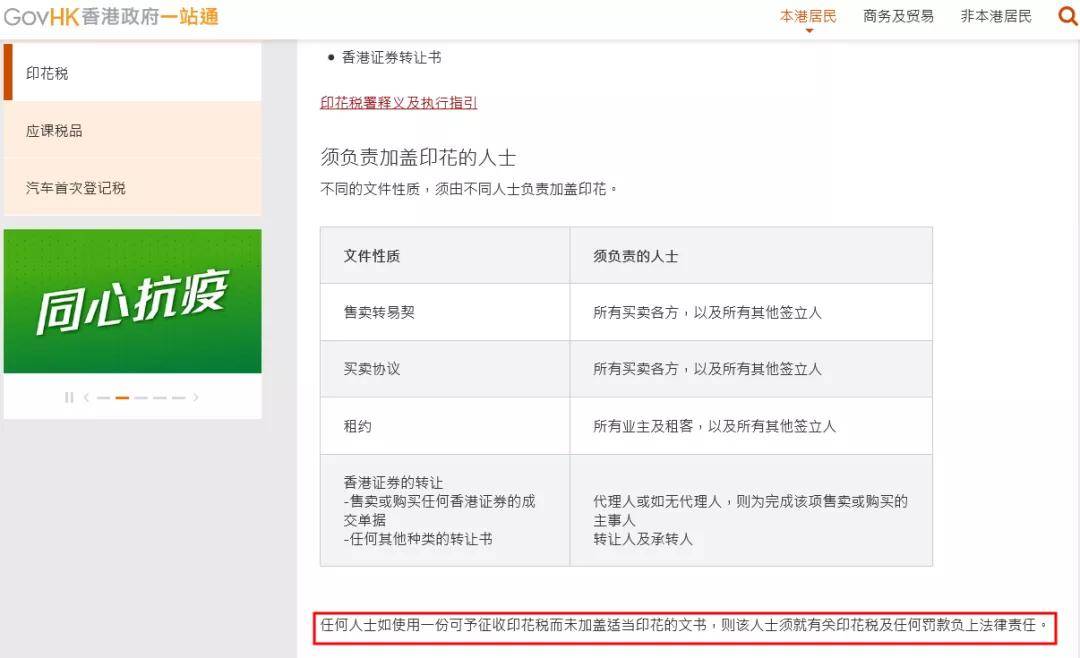Switch to the 商务及贸易 tab
The height and width of the screenshot is (658, 1080).
pos(896,16)
